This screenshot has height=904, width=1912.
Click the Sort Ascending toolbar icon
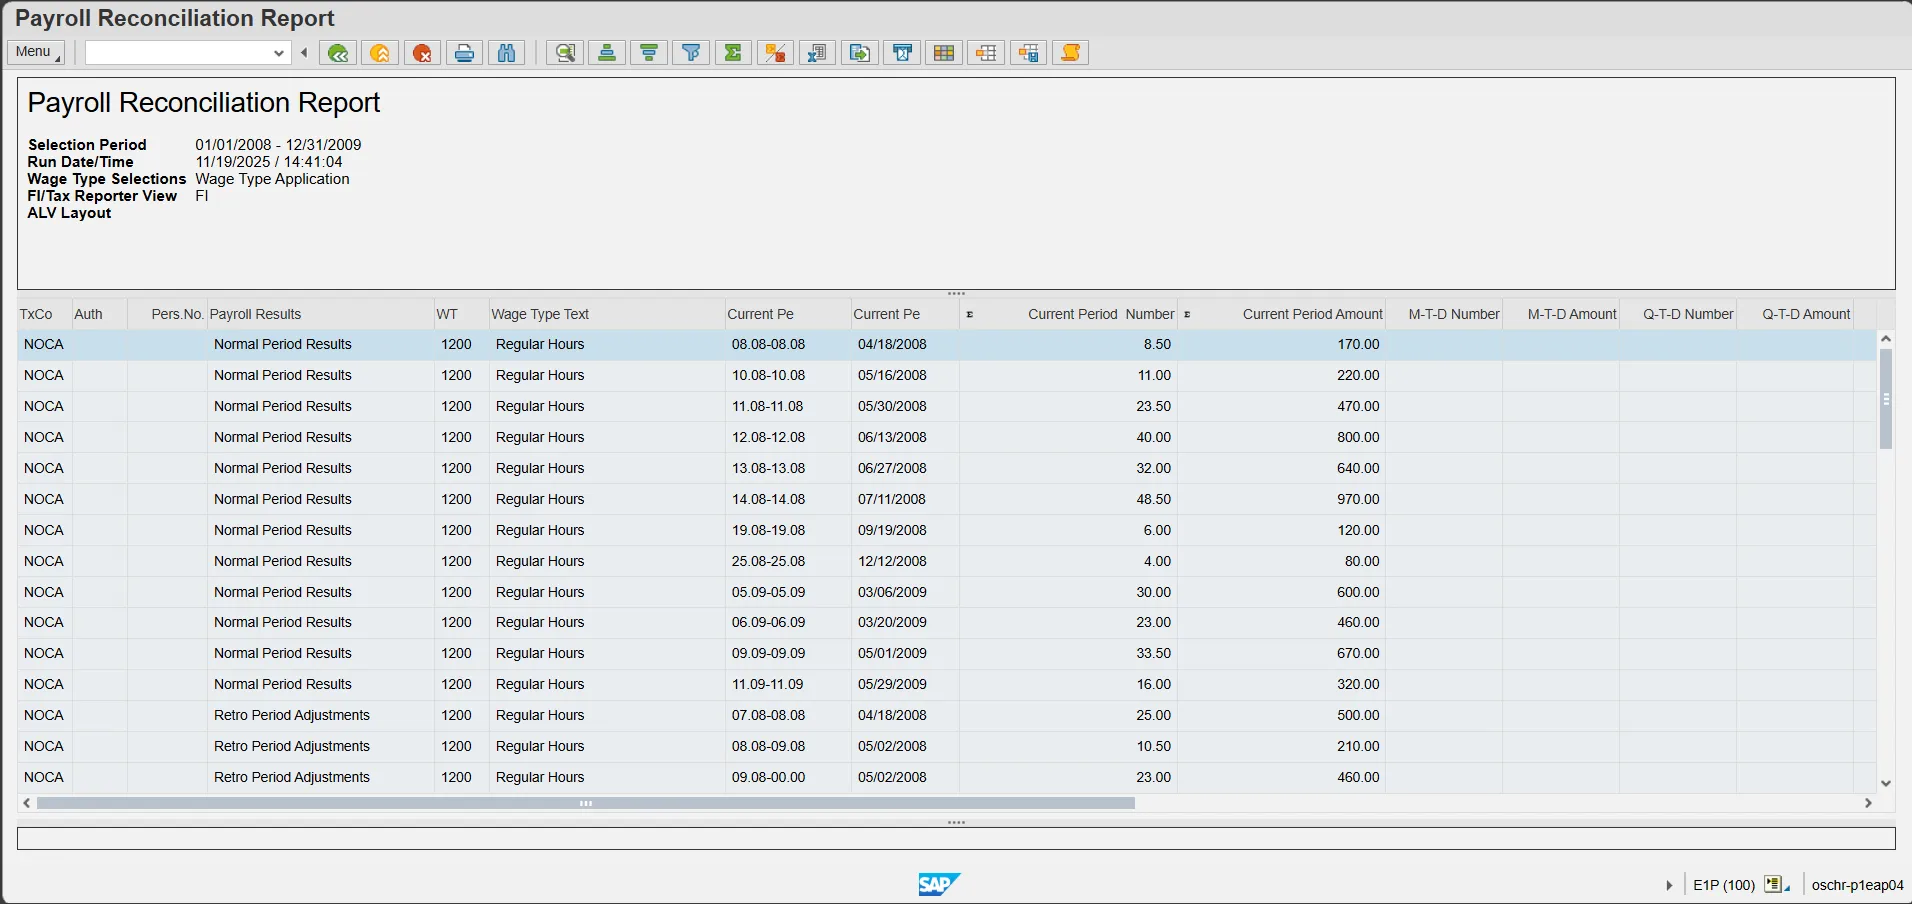pyautogui.click(x=607, y=53)
